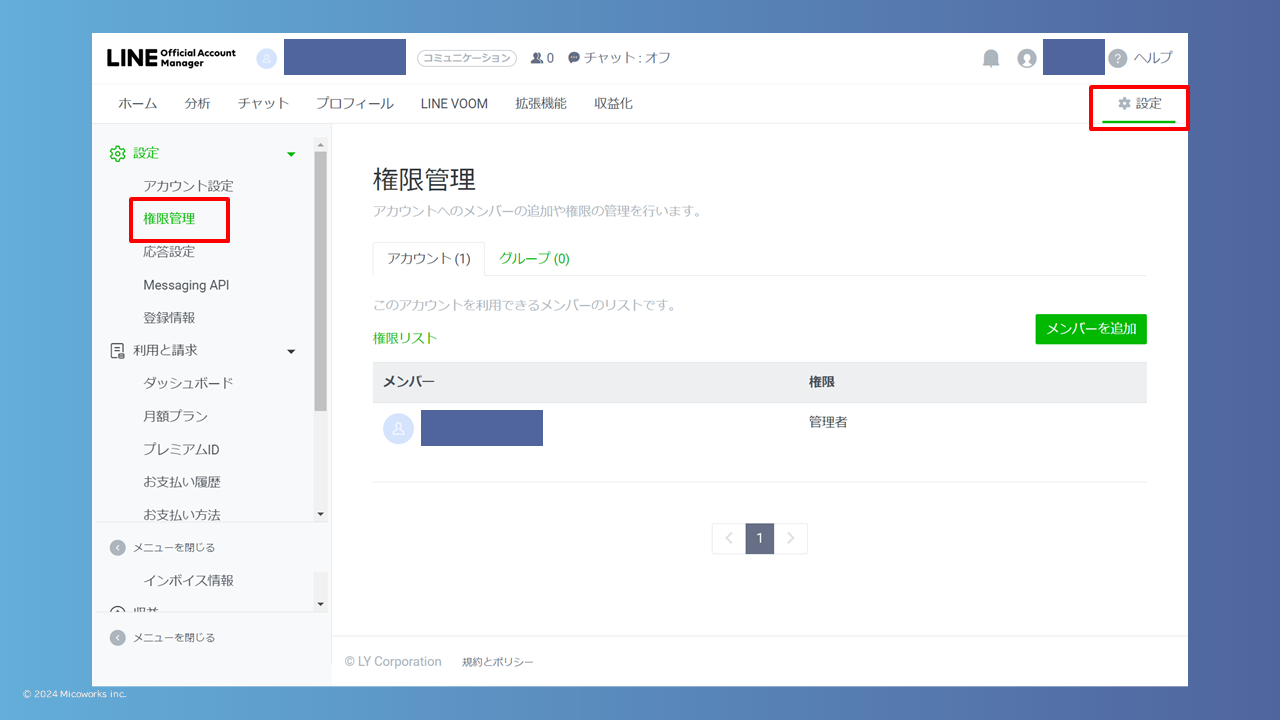The height and width of the screenshot is (720, 1280).
Task: Open the チャット tab
Action: [x=263, y=103]
